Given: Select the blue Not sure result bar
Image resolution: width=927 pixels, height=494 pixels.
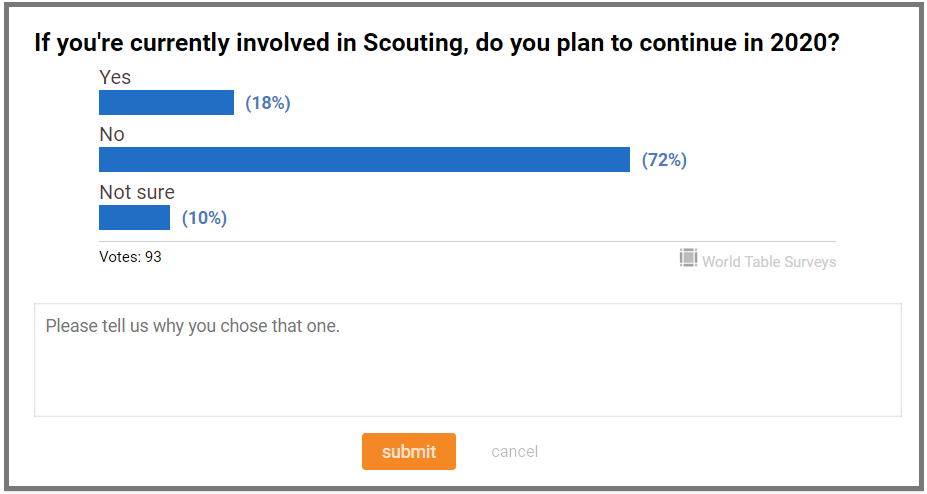Looking at the screenshot, I should [x=134, y=217].
